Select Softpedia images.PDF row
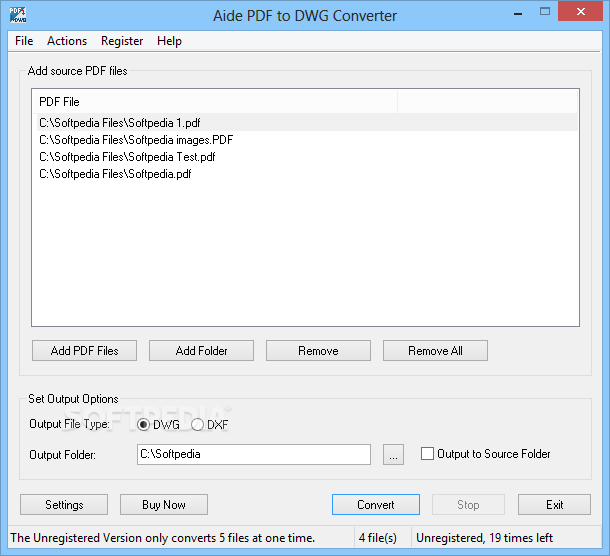 (x=305, y=140)
